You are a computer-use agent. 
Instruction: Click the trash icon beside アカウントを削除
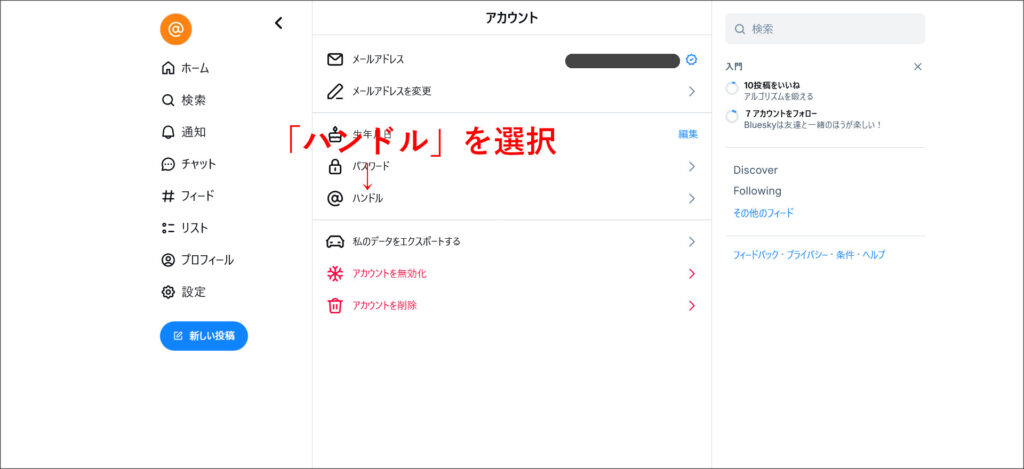click(335, 306)
